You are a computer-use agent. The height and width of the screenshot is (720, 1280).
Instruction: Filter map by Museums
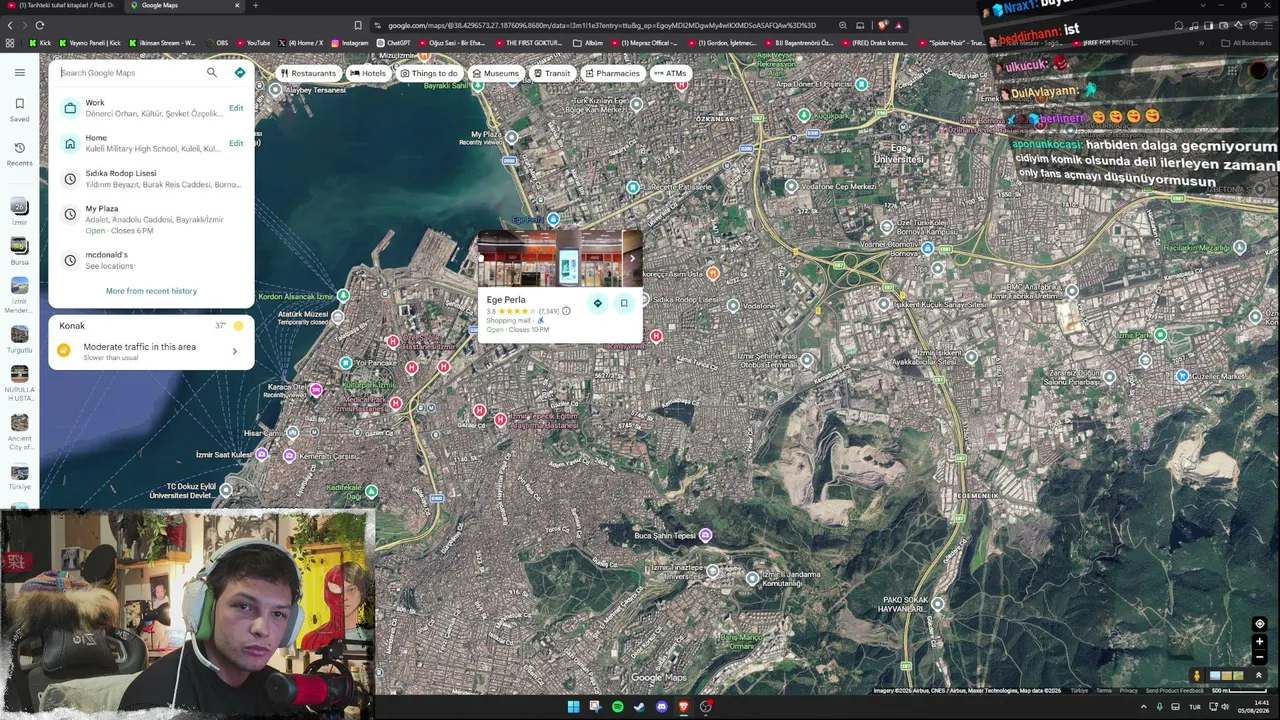[495, 73]
